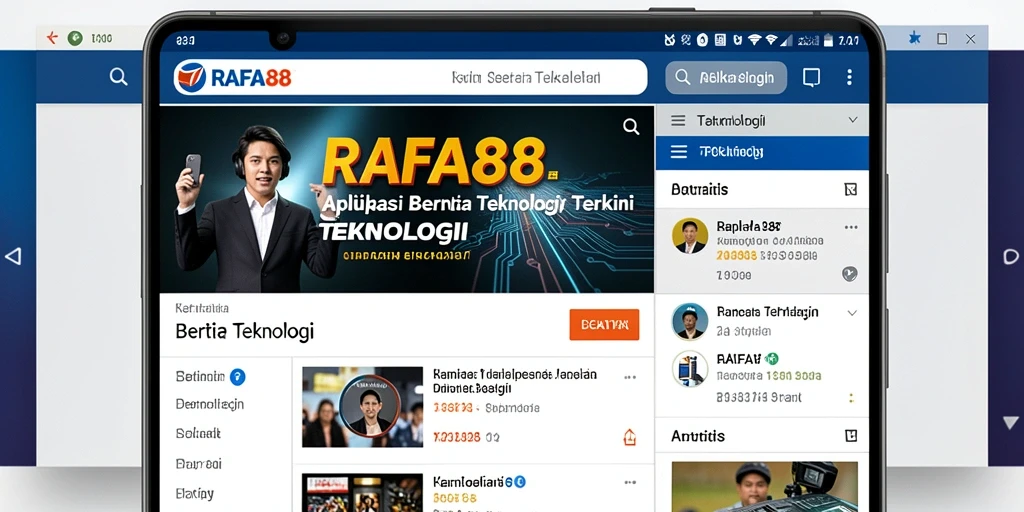Image resolution: width=1024 pixels, height=512 pixels.
Task: Expand the Rancata Tehrdagjn chevron
Action: coord(852,313)
